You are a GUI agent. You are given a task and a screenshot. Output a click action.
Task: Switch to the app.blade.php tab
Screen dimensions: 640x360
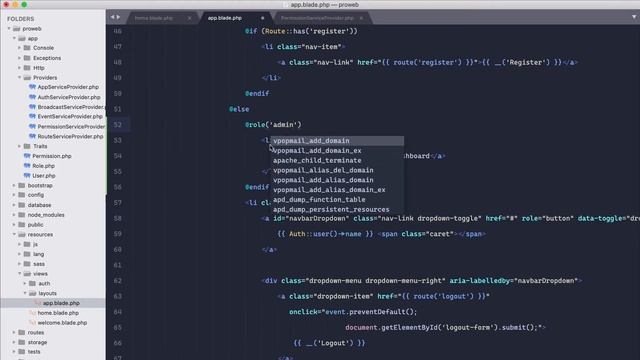(x=224, y=18)
